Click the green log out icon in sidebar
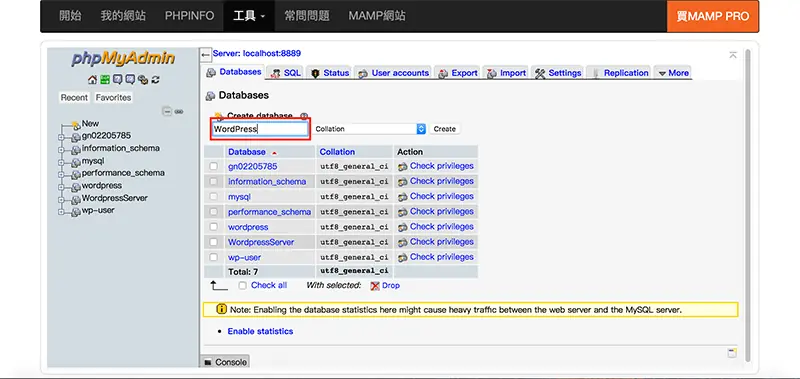 105,80
